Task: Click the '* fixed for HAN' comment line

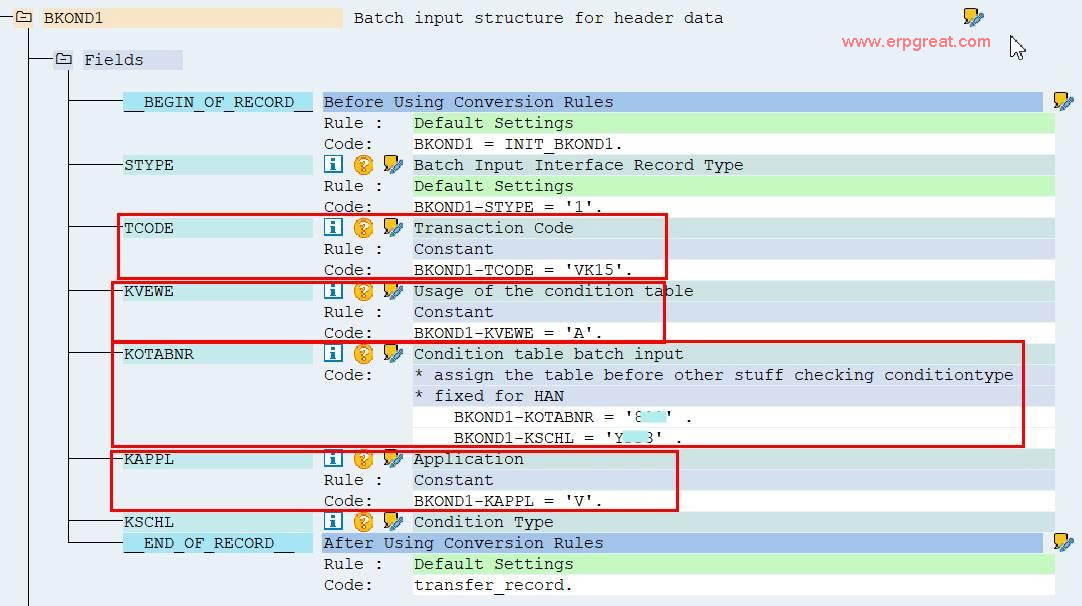Action: 489,396
